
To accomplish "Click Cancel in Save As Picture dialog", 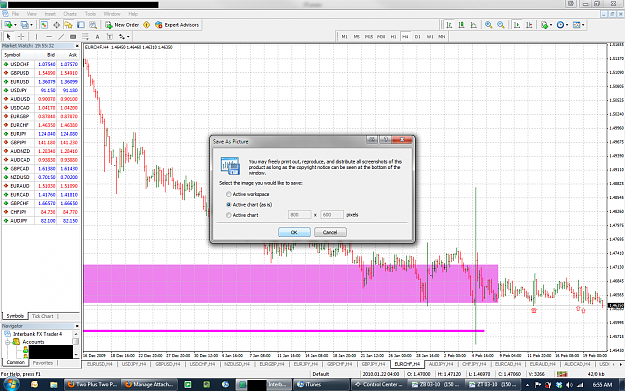I will [x=330, y=232].
